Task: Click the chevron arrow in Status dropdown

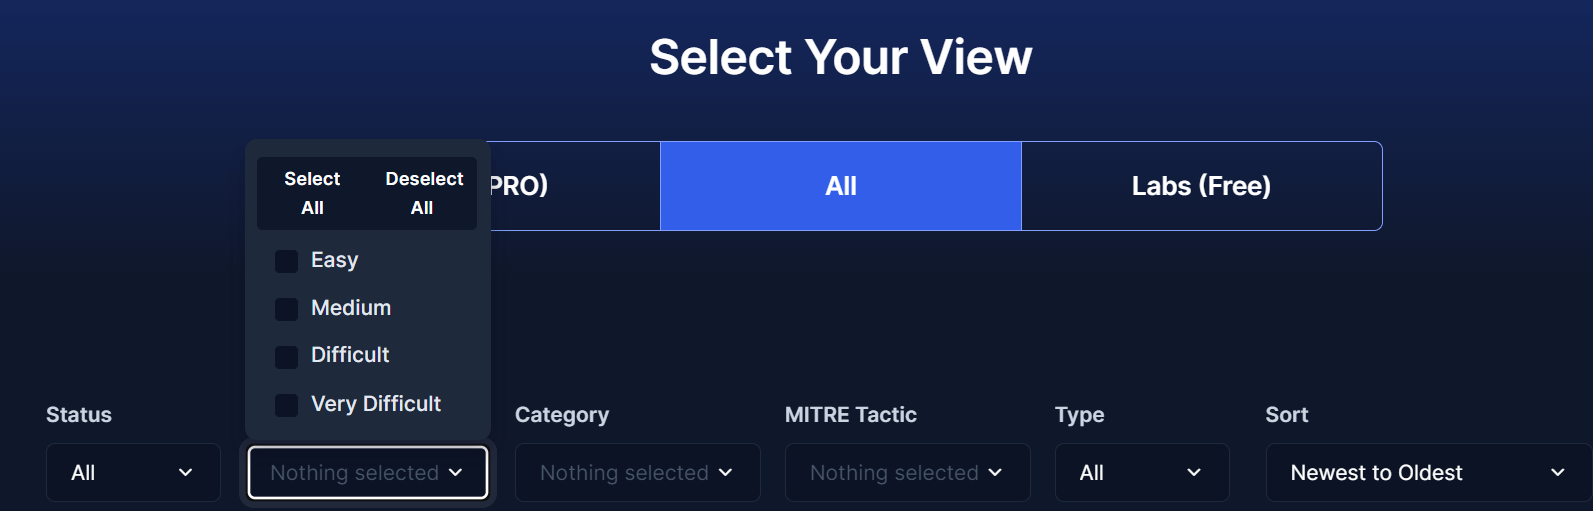Action: coord(185,473)
